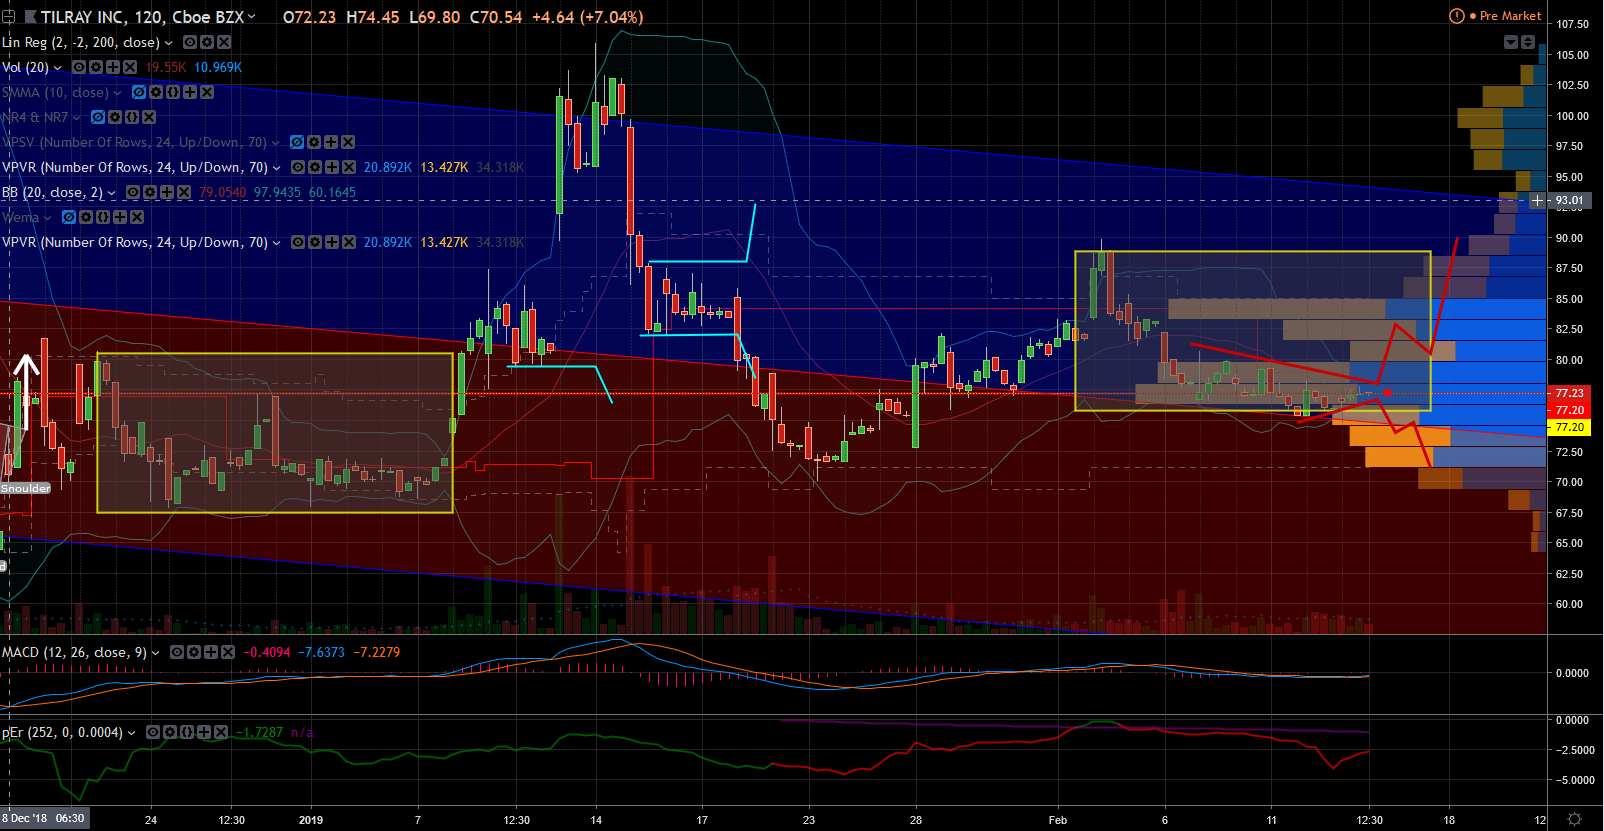Viewport: 1604px width, 831px height.
Task: Click the plus icon beside Vol (20)
Action: coord(113,67)
